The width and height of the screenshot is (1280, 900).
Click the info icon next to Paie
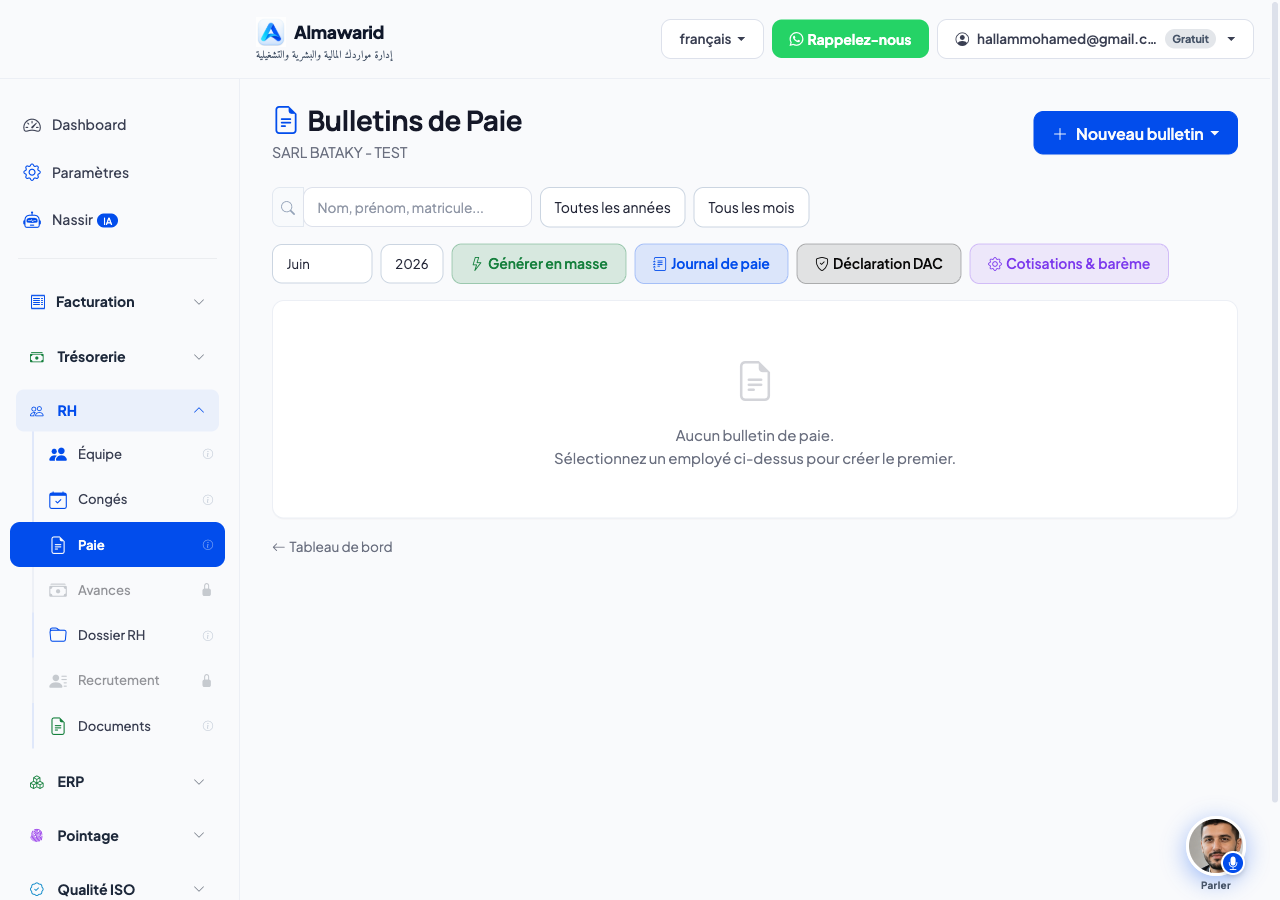pyautogui.click(x=208, y=545)
